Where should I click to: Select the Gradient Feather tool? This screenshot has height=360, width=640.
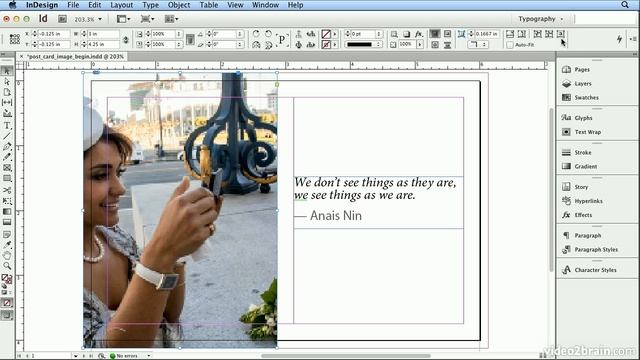tap(7, 222)
